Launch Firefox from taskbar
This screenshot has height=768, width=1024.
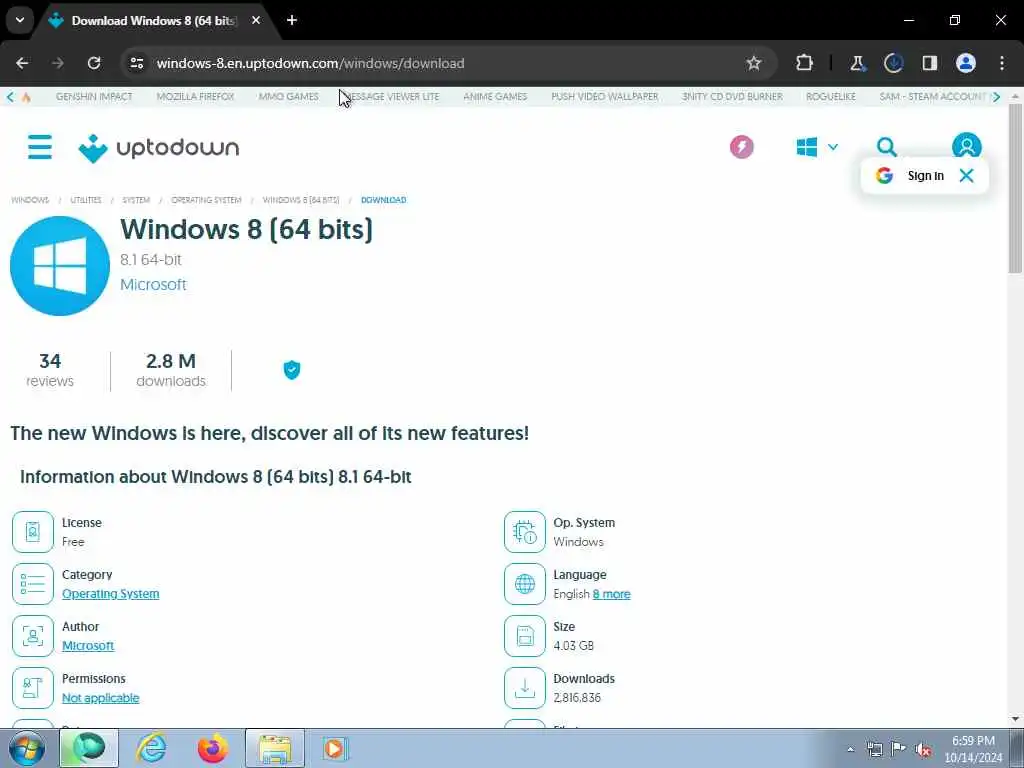[213, 748]
